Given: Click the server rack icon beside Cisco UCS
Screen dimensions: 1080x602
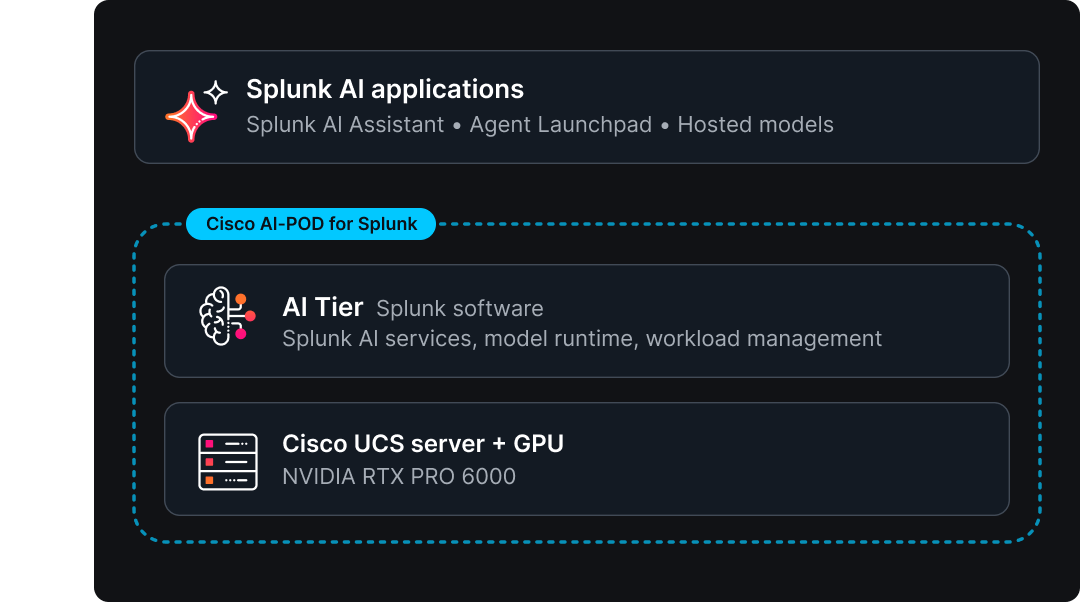Looking at the screenshot, I should (x=228, y=461).
